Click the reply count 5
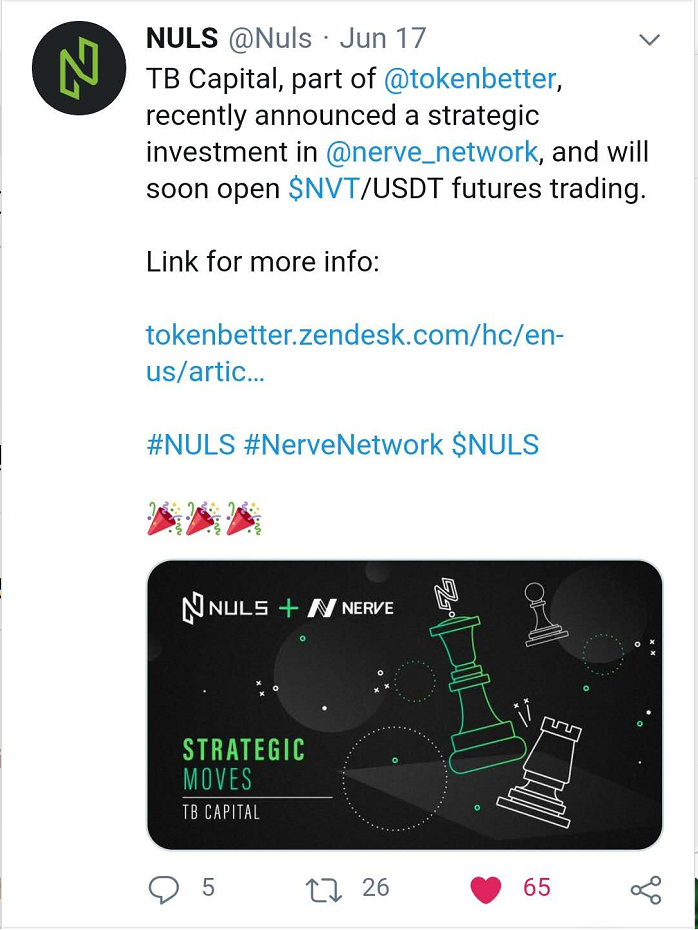Screen dimensions: 698x930 pos(208,888)
